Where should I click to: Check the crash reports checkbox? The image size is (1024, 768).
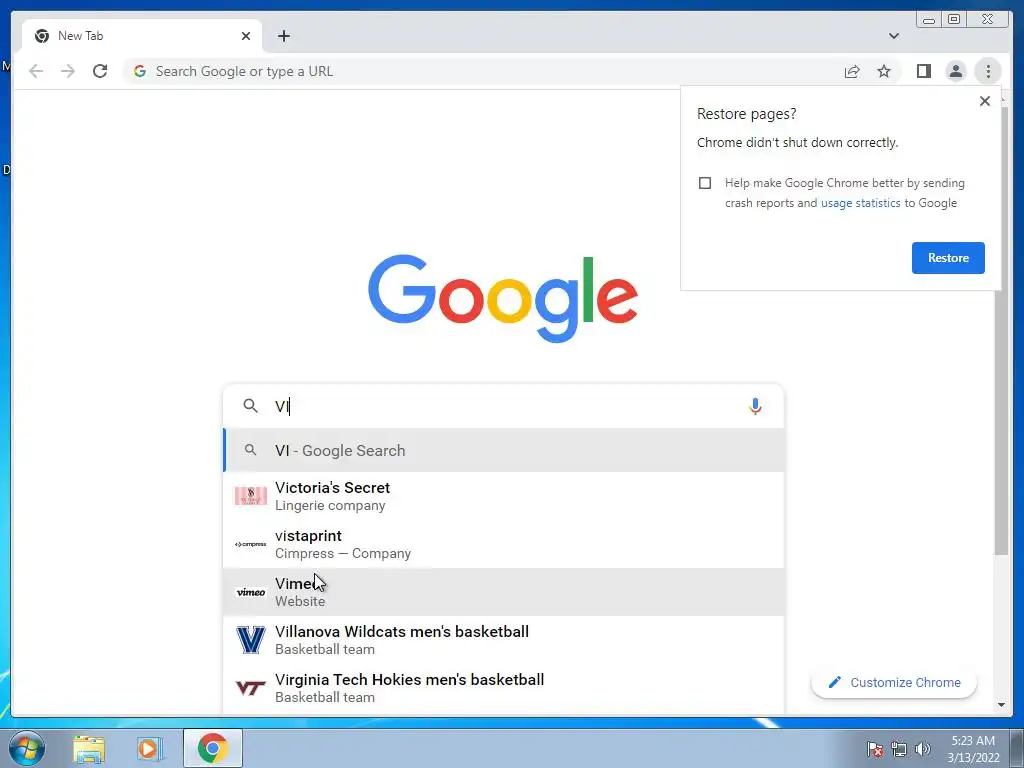[x=705, y=183]
